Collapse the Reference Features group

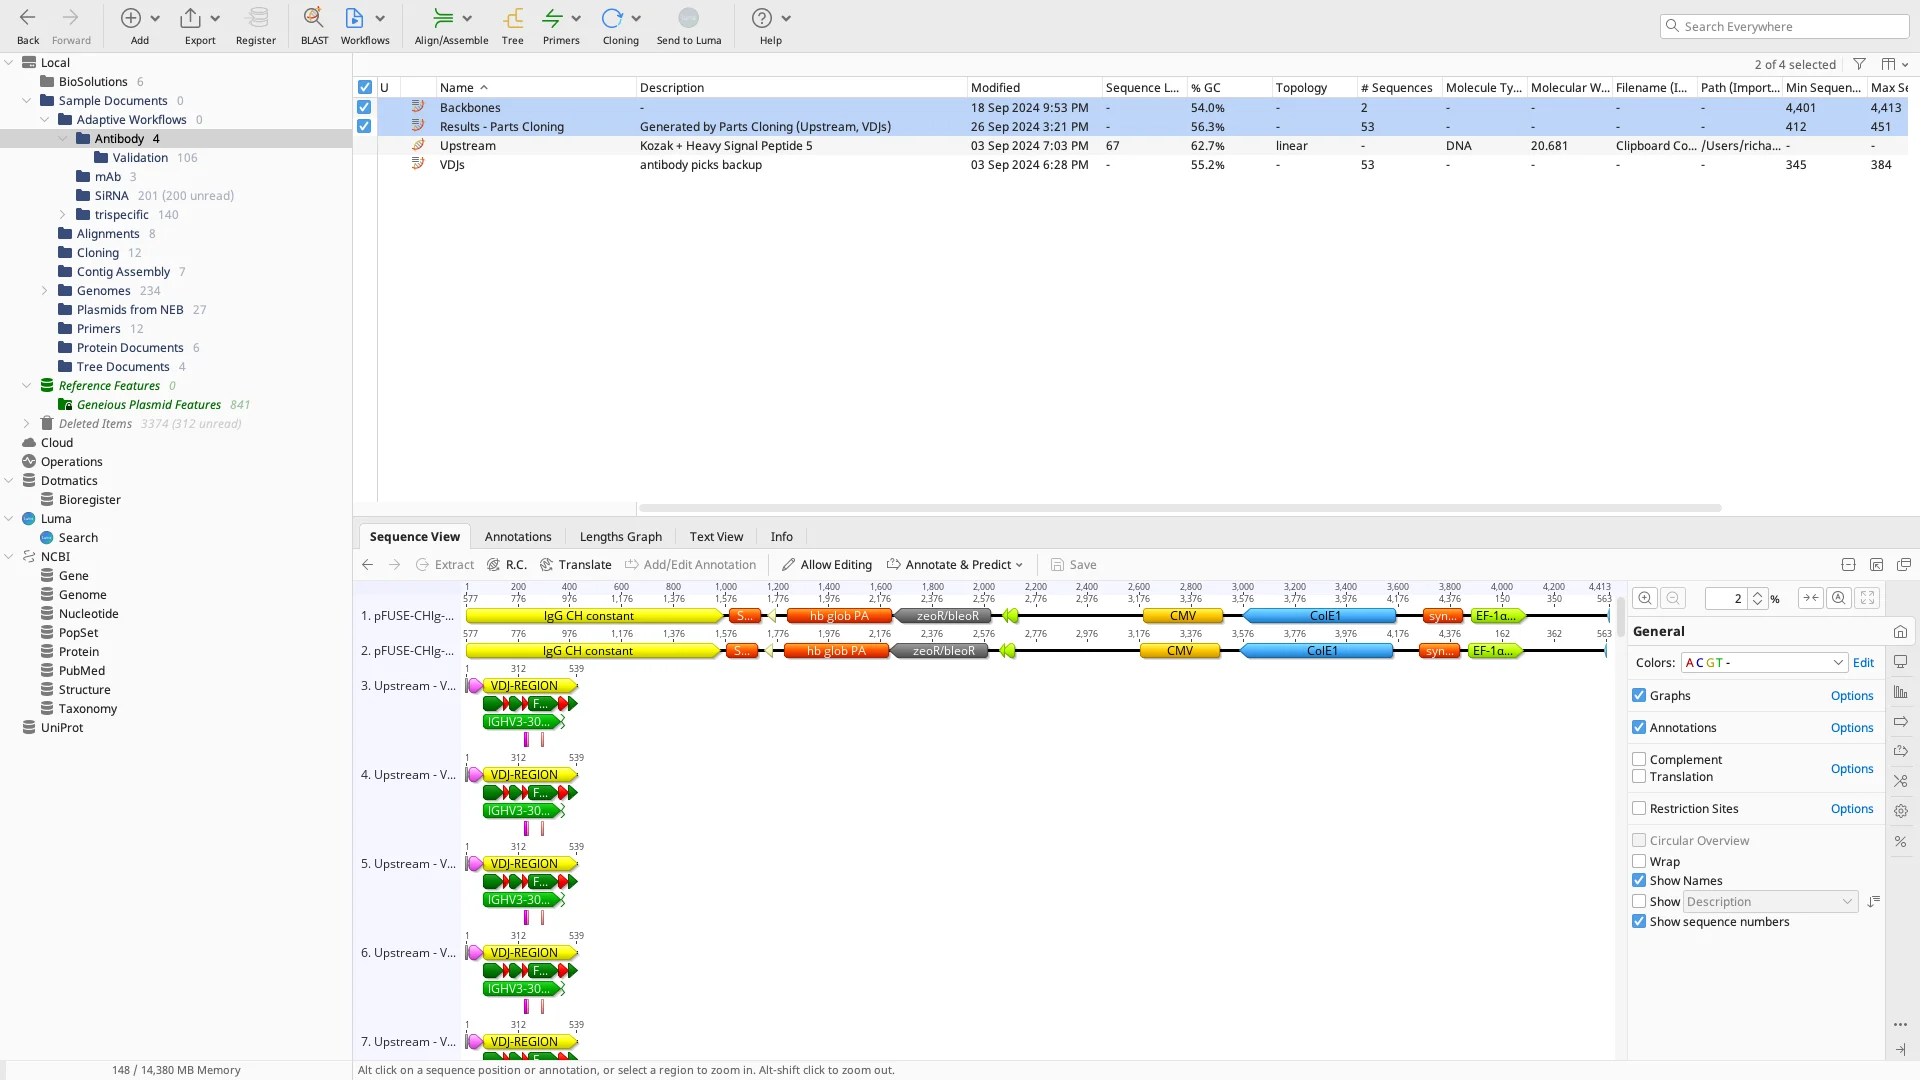point(27,385)
